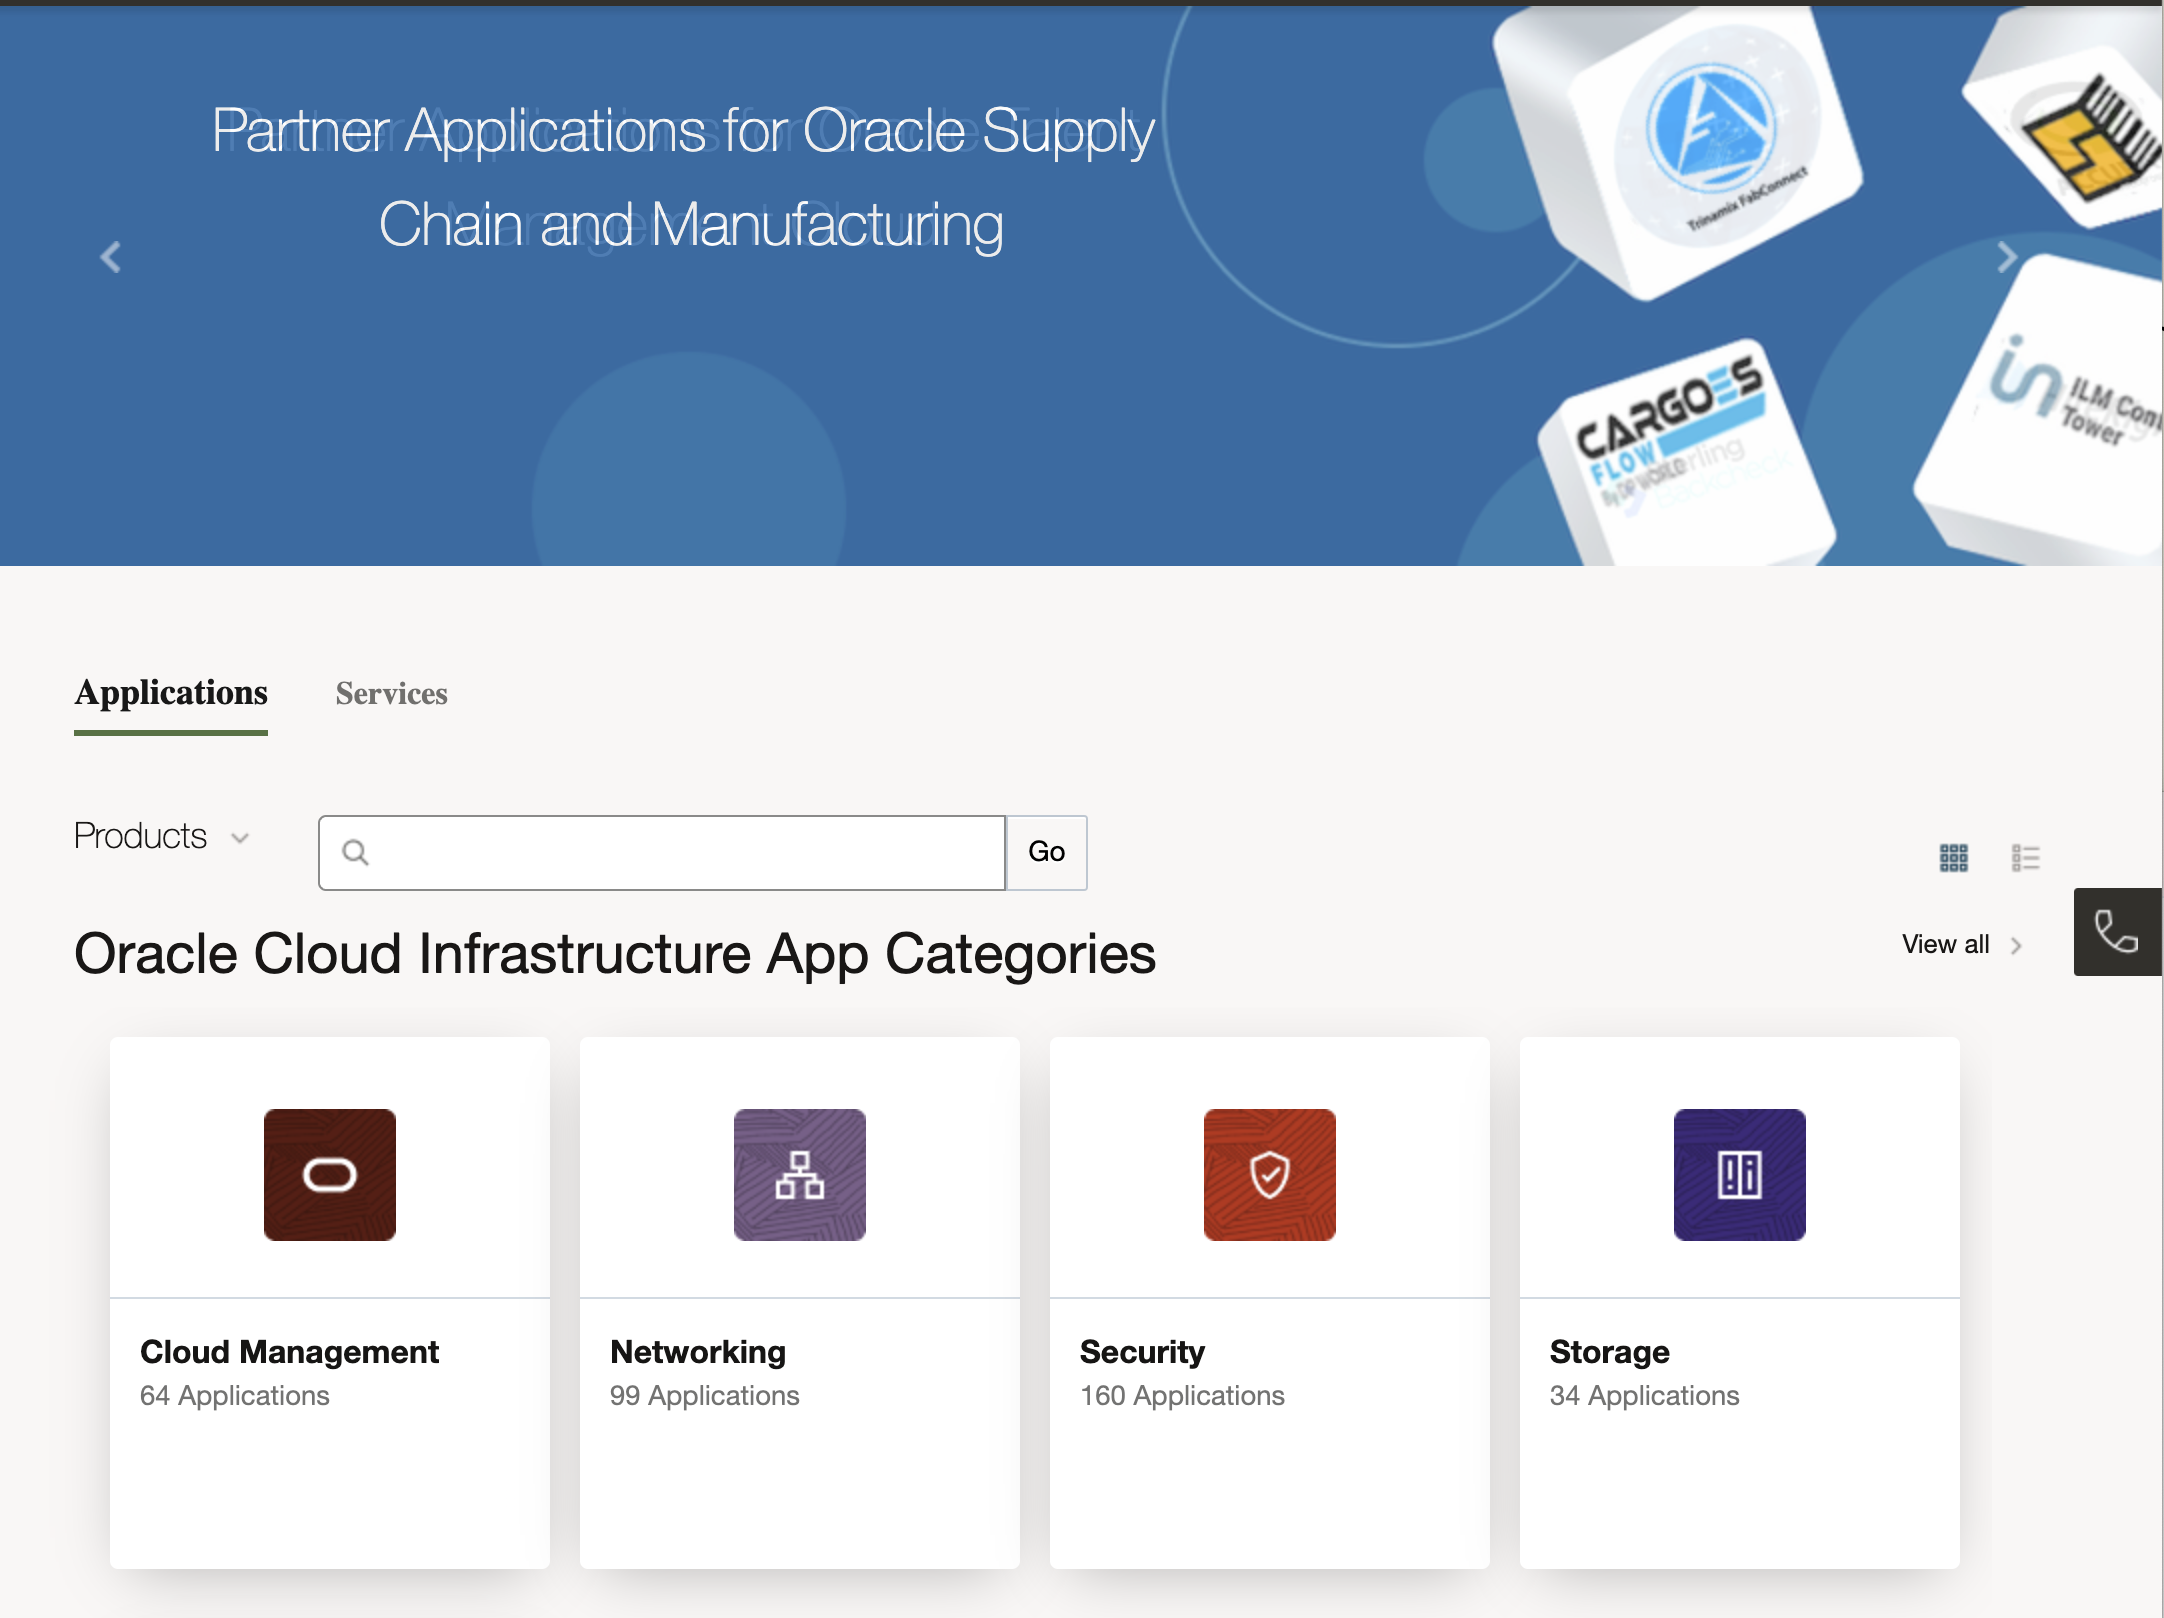Open the Storage title link
2164x1618 pixels.
click(1610, 1352)
